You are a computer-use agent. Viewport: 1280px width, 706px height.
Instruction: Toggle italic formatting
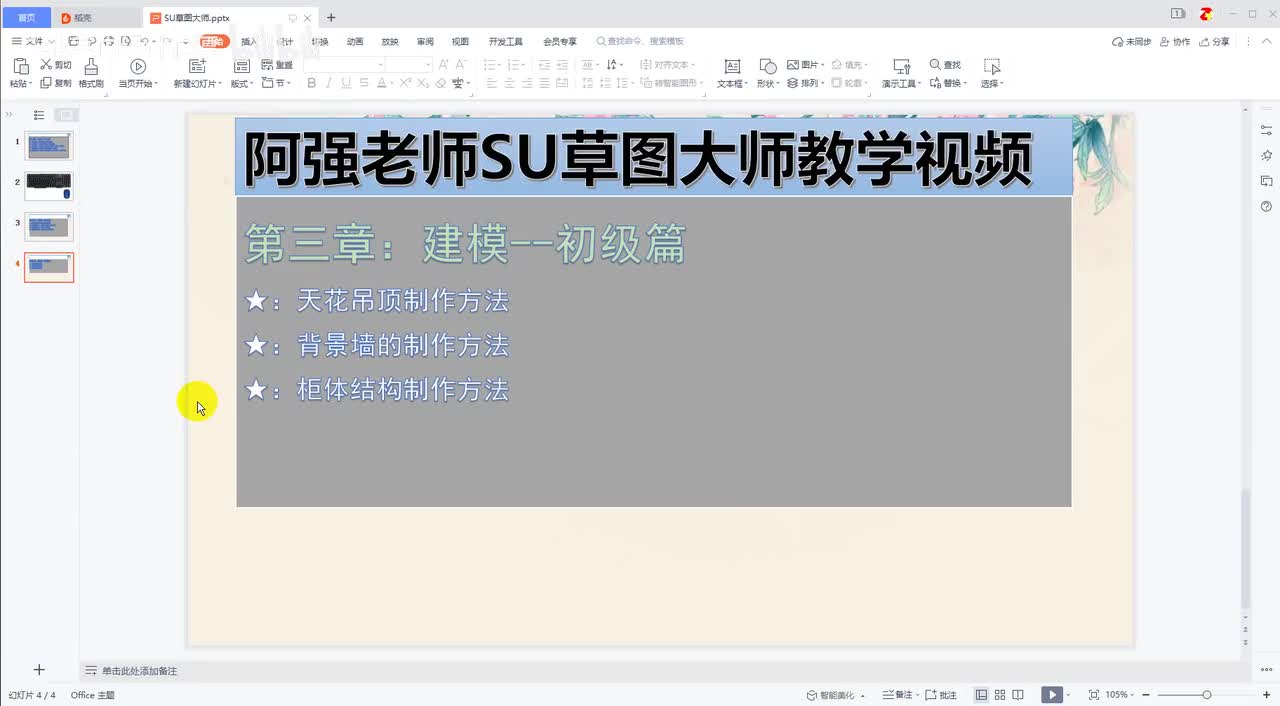[x=329, y=83]
